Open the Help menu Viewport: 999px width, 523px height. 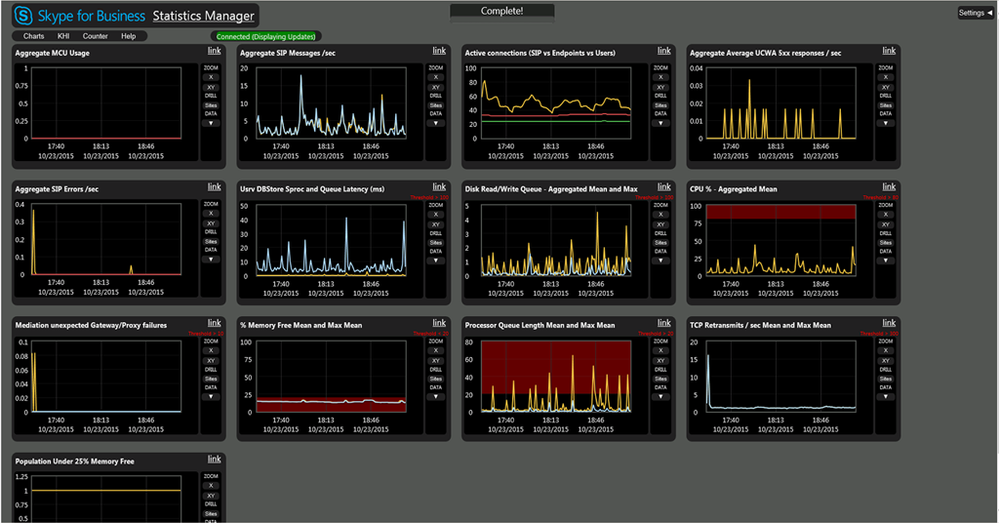click(128, 36)
